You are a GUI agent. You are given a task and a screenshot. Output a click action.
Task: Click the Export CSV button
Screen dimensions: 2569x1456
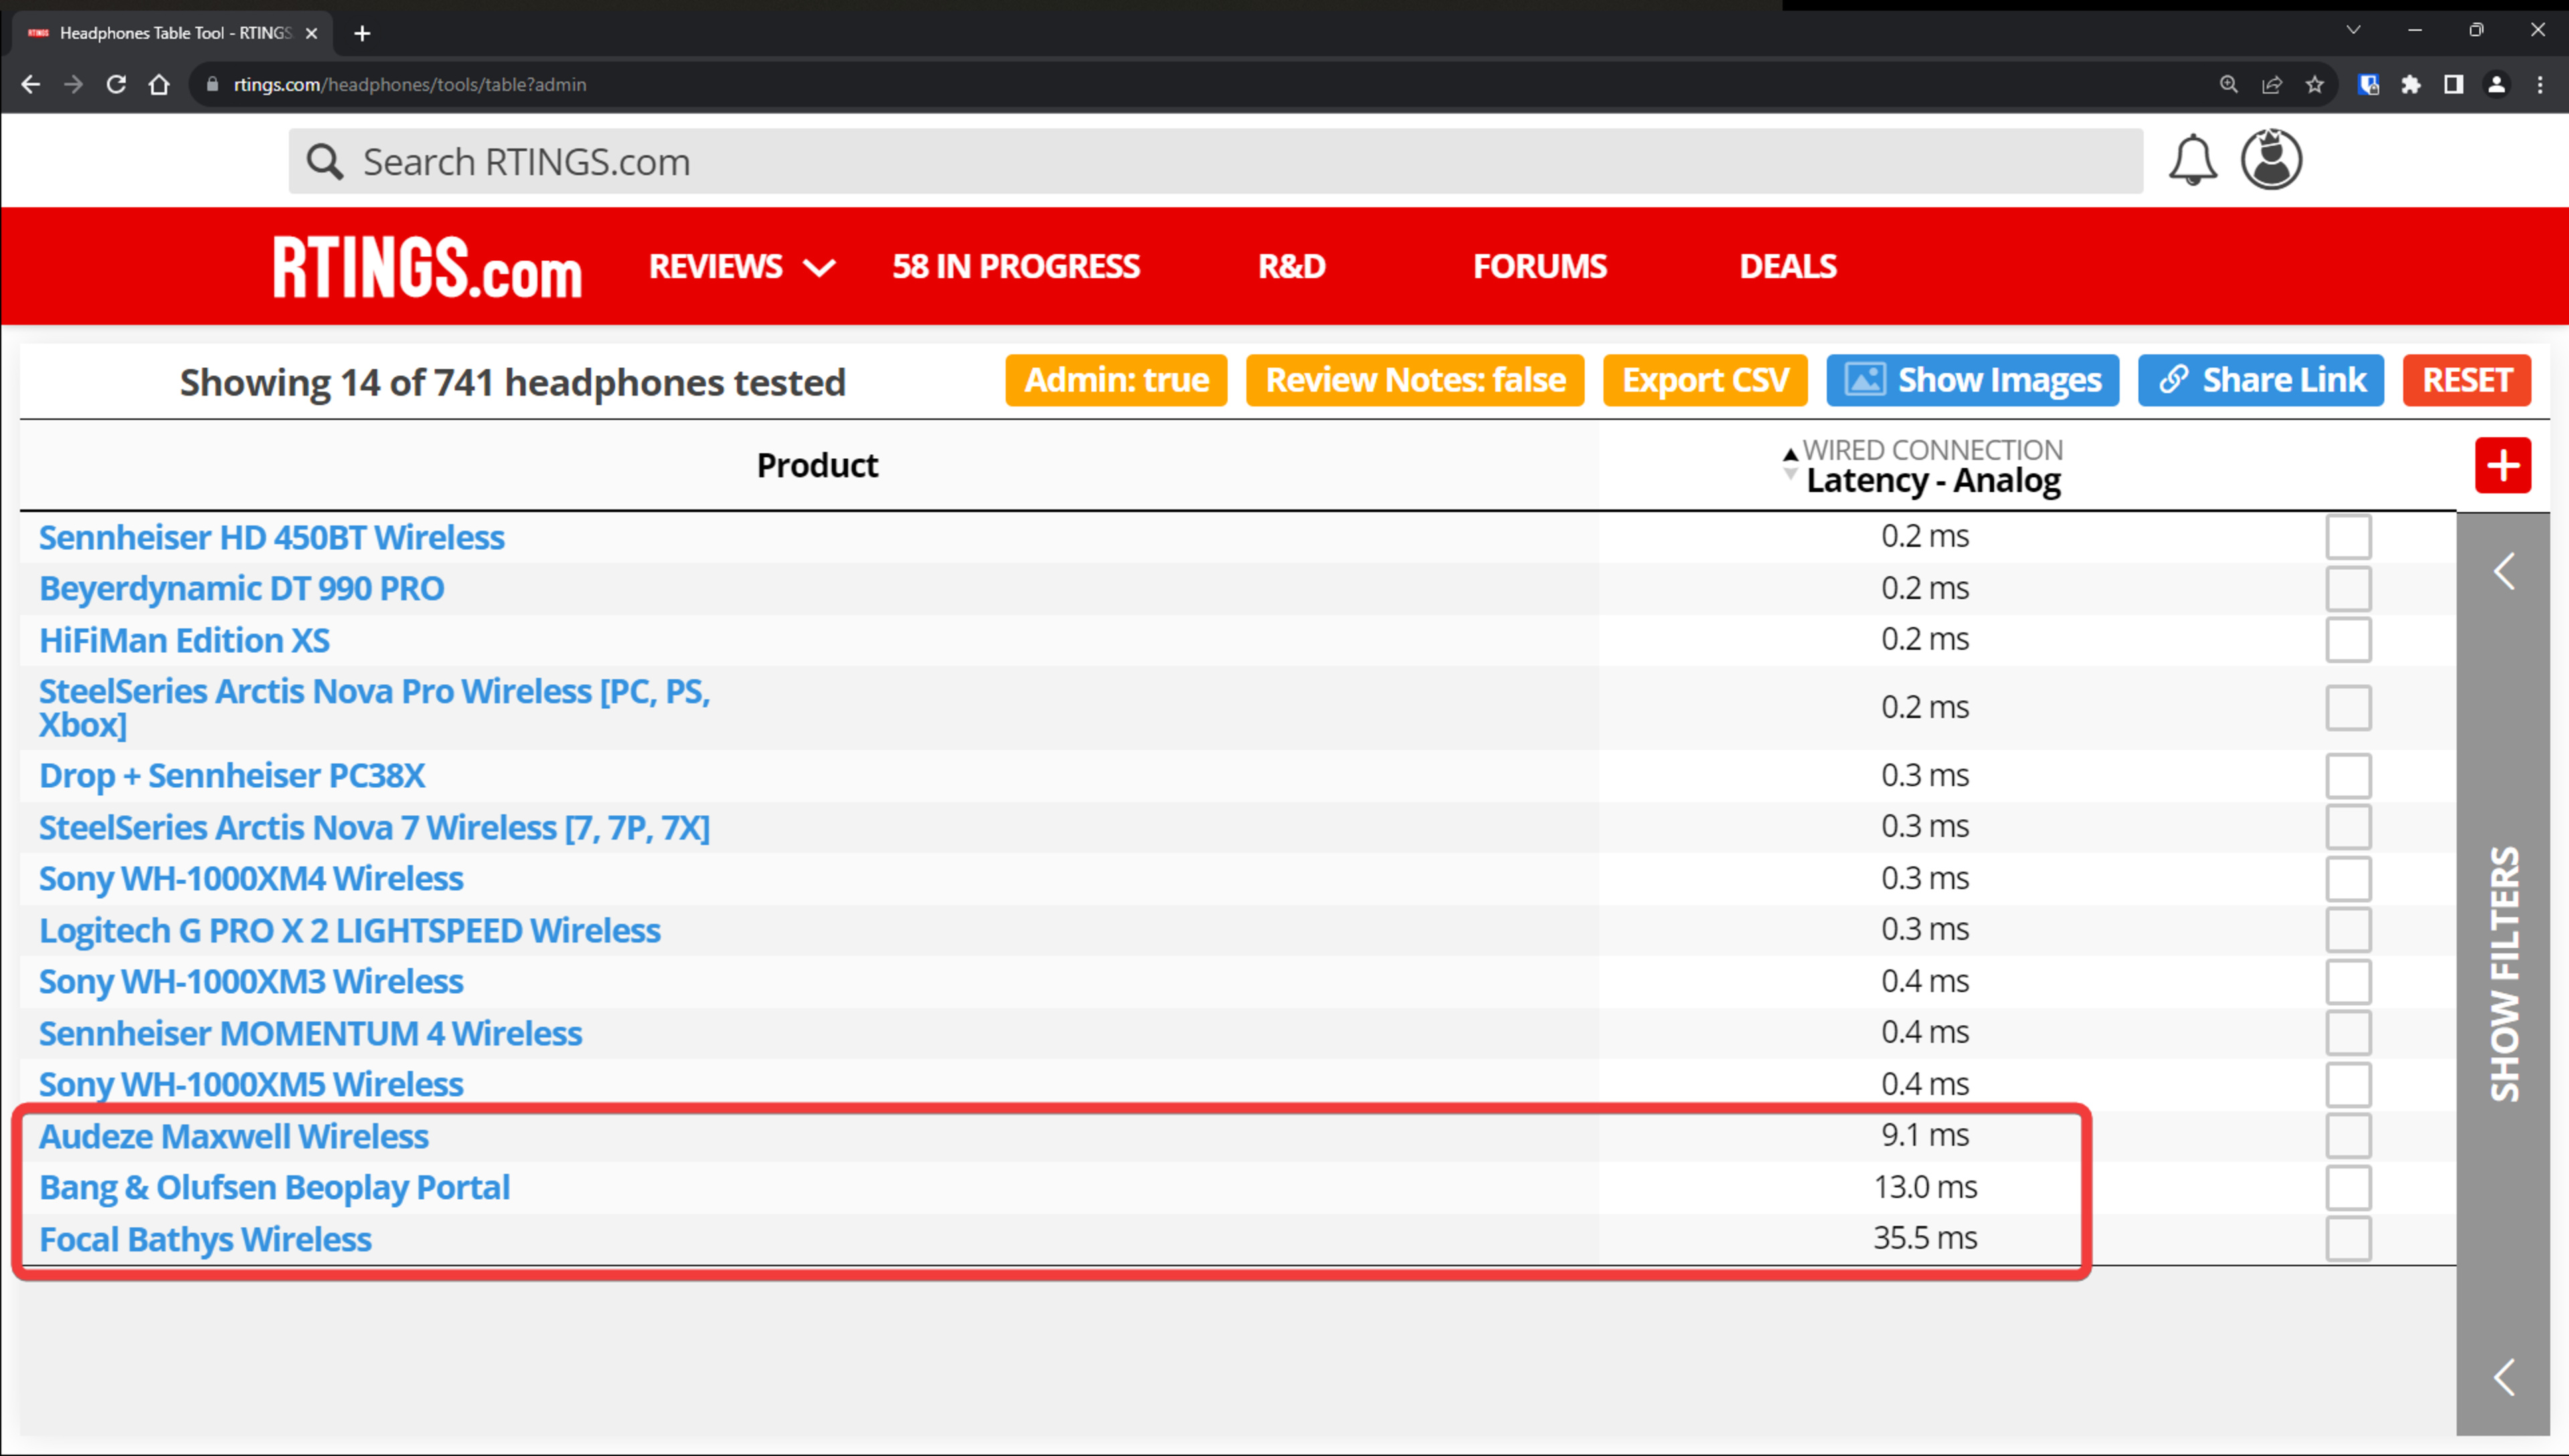click(x=1704, y=380)
